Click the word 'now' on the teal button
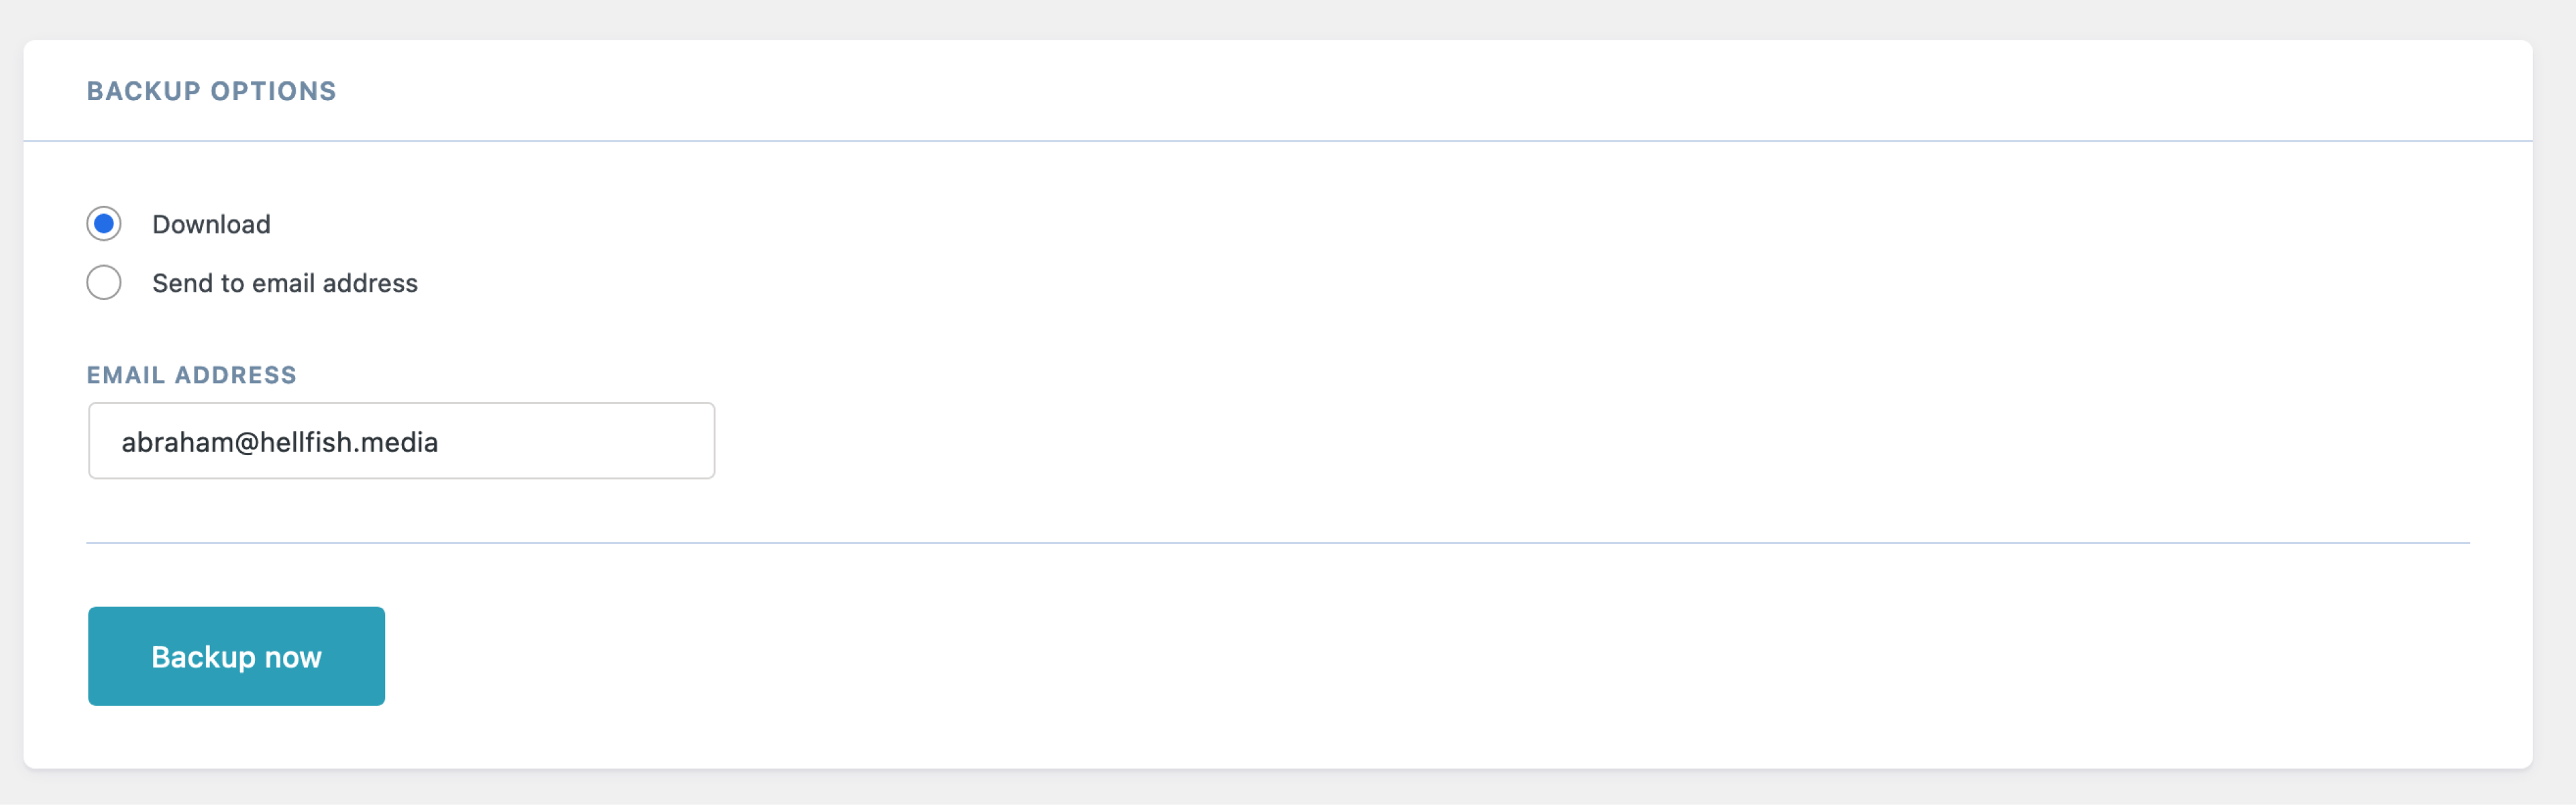The image size is (2576, 805). tap(293, 658)
